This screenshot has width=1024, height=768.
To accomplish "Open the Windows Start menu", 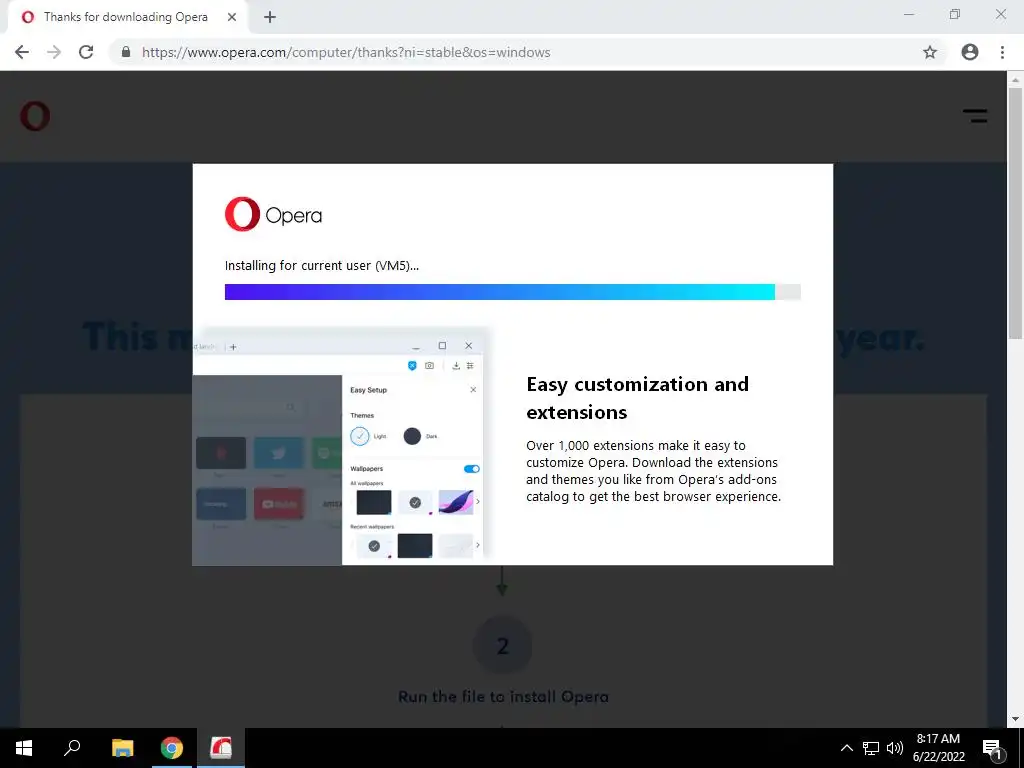I will click(24, 748).
